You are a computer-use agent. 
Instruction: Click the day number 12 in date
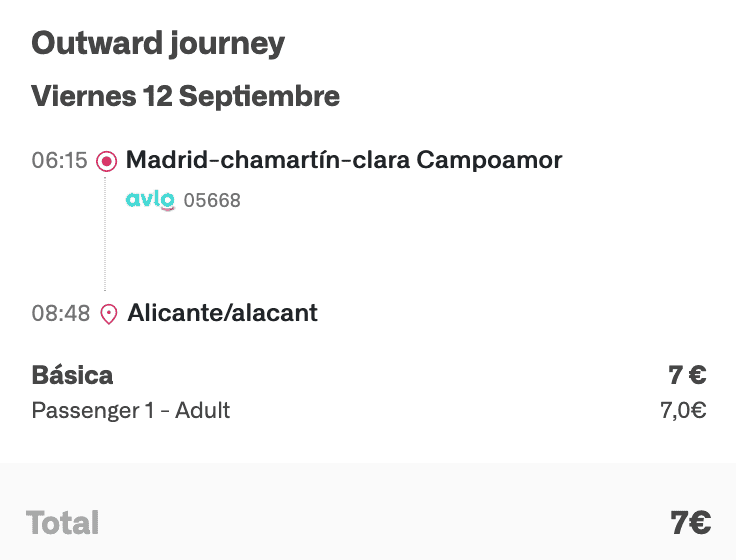[158, 97]
